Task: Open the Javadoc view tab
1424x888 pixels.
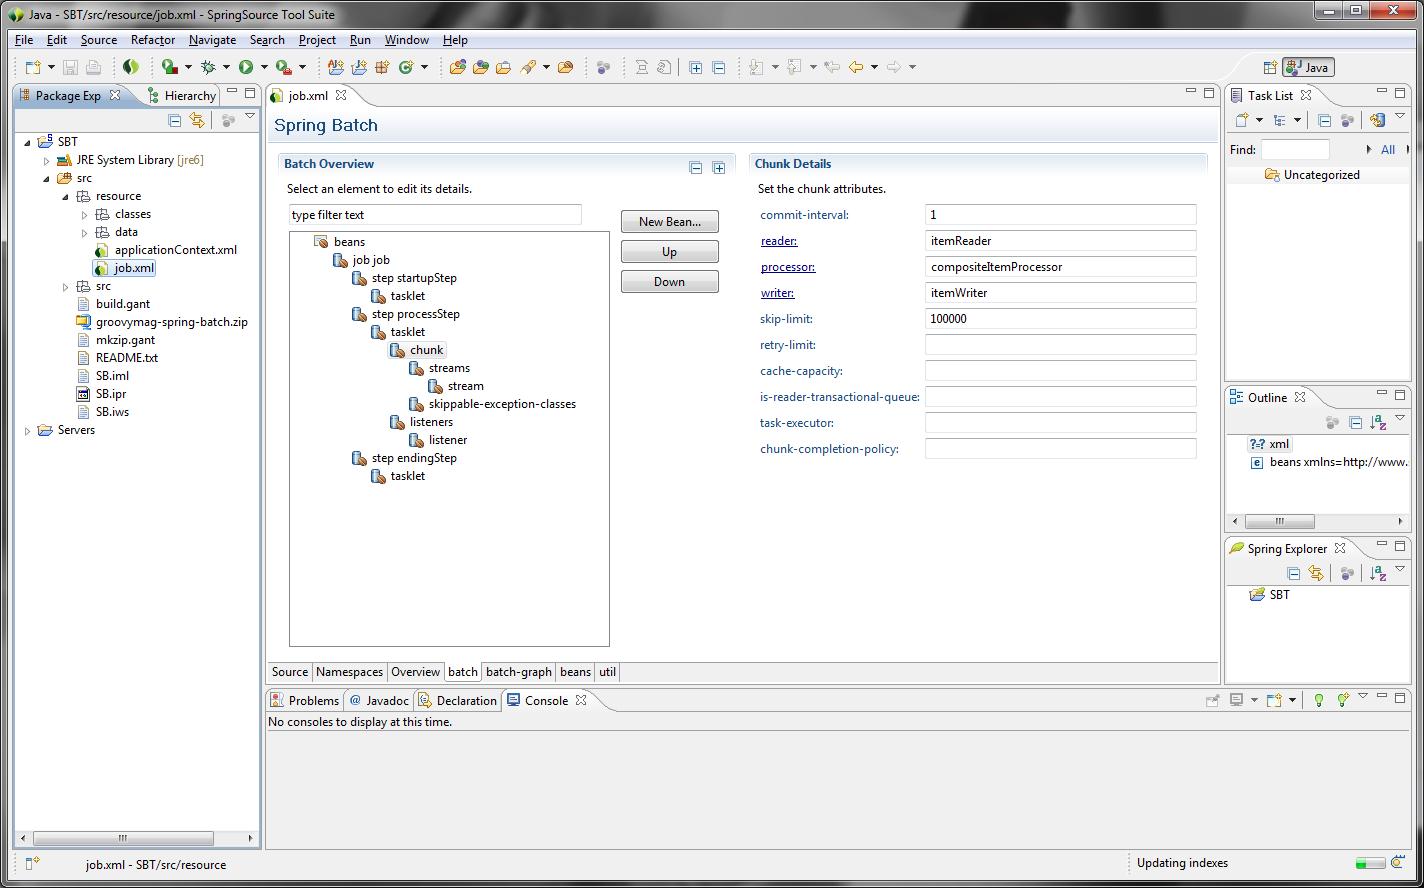Action: point(379,700)
